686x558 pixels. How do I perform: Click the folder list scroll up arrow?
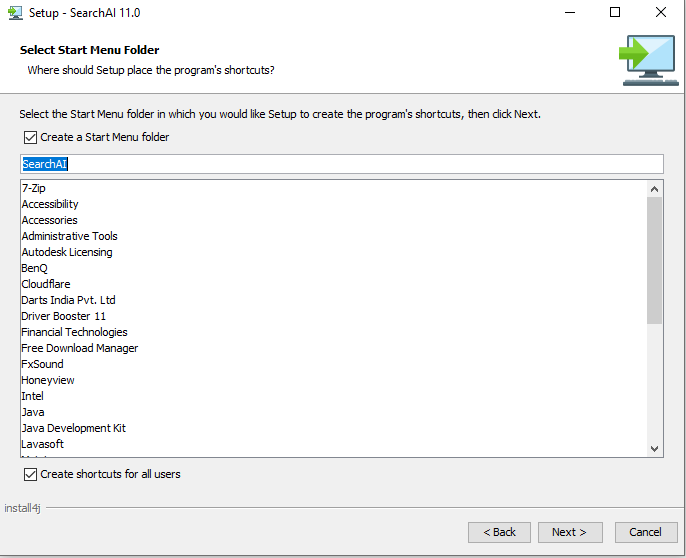[x=654, y=189]
